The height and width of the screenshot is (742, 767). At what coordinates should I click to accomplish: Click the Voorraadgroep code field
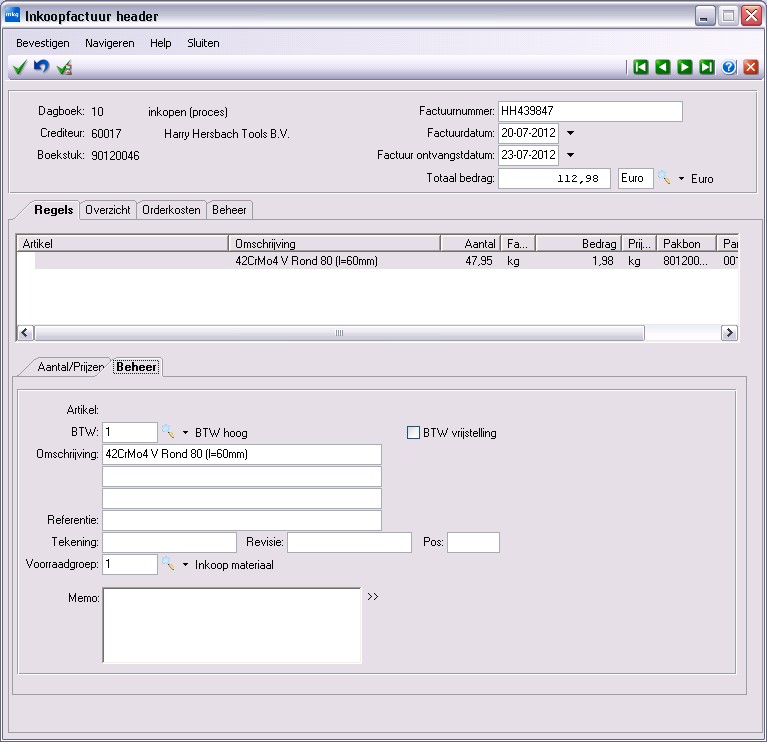click(130, 564)
